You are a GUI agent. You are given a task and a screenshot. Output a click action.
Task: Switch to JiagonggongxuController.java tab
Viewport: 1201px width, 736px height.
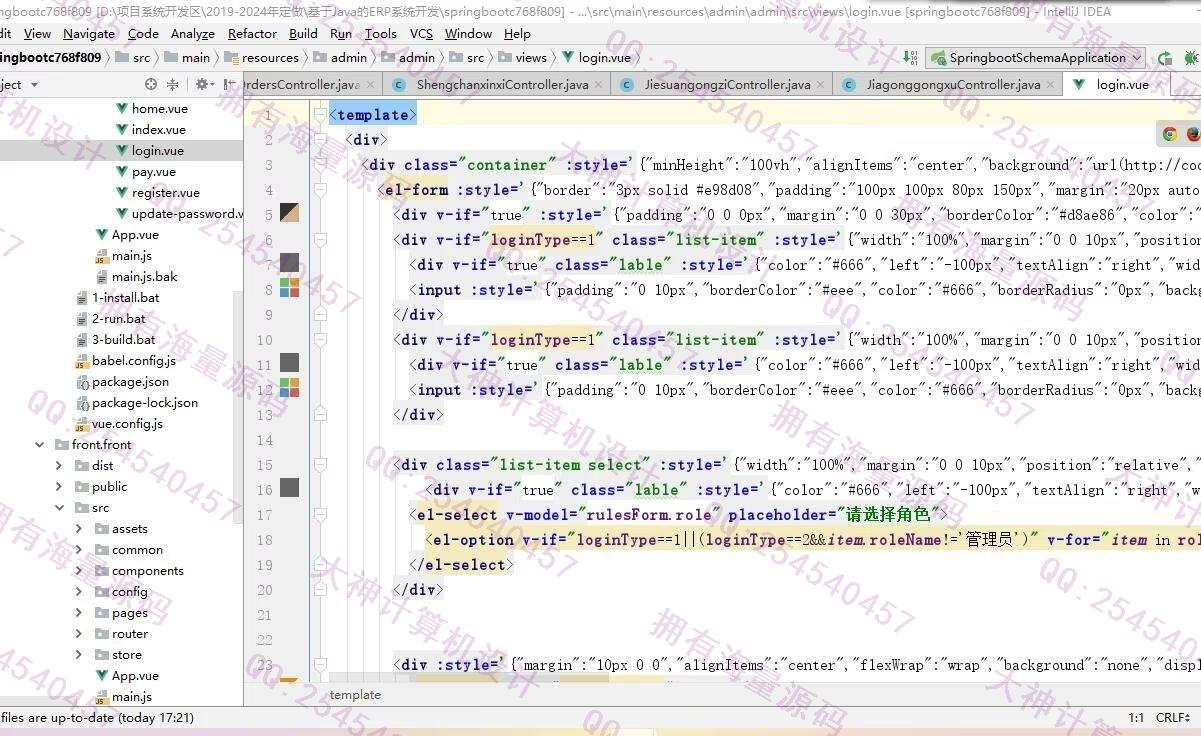click(x=947, y=85)
